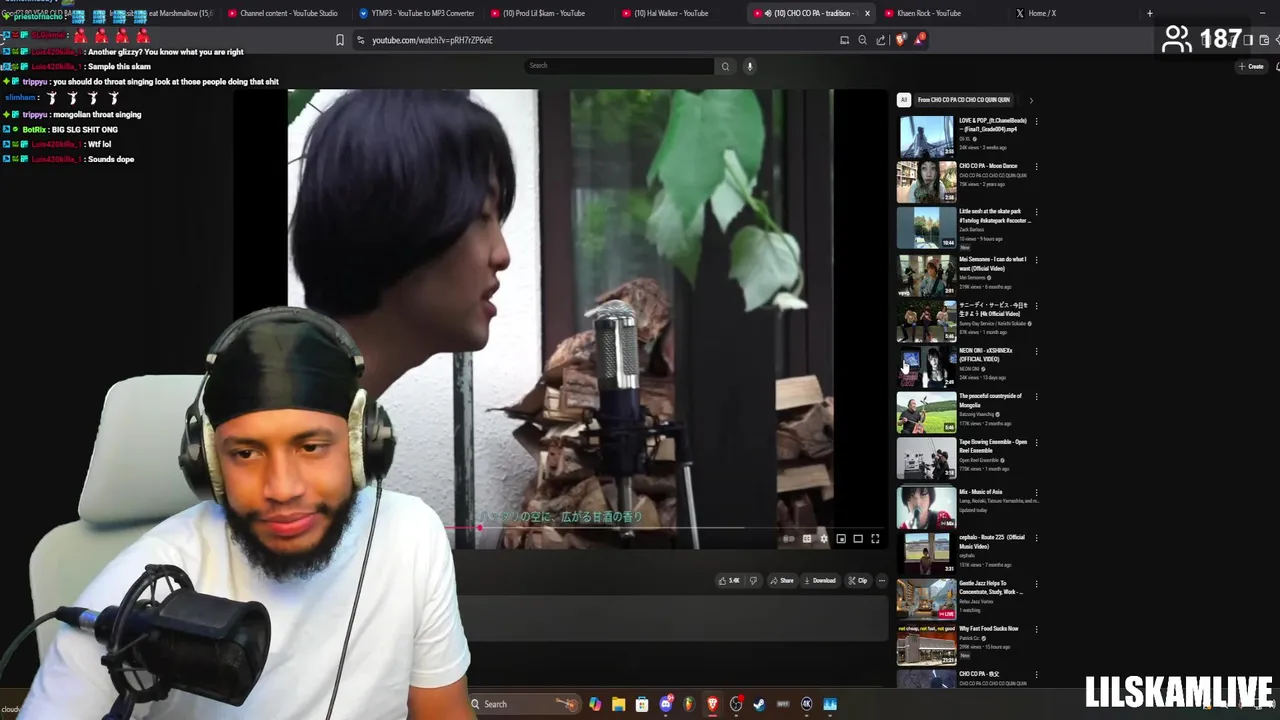
Task: Click the Download button below video
Action: [820, 581]
